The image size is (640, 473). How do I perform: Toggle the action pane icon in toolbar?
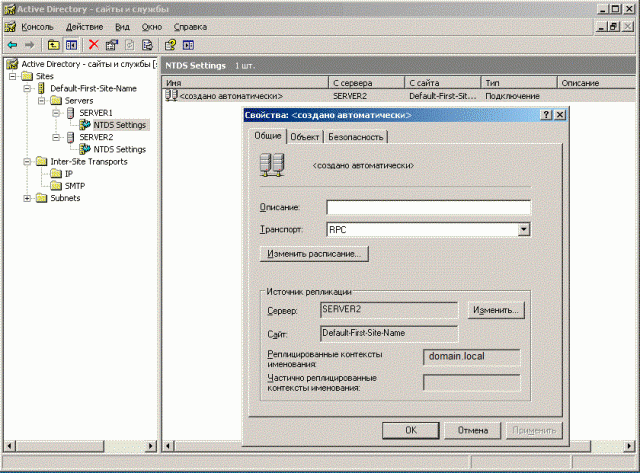pyautogui.click(x=188, y=45)
